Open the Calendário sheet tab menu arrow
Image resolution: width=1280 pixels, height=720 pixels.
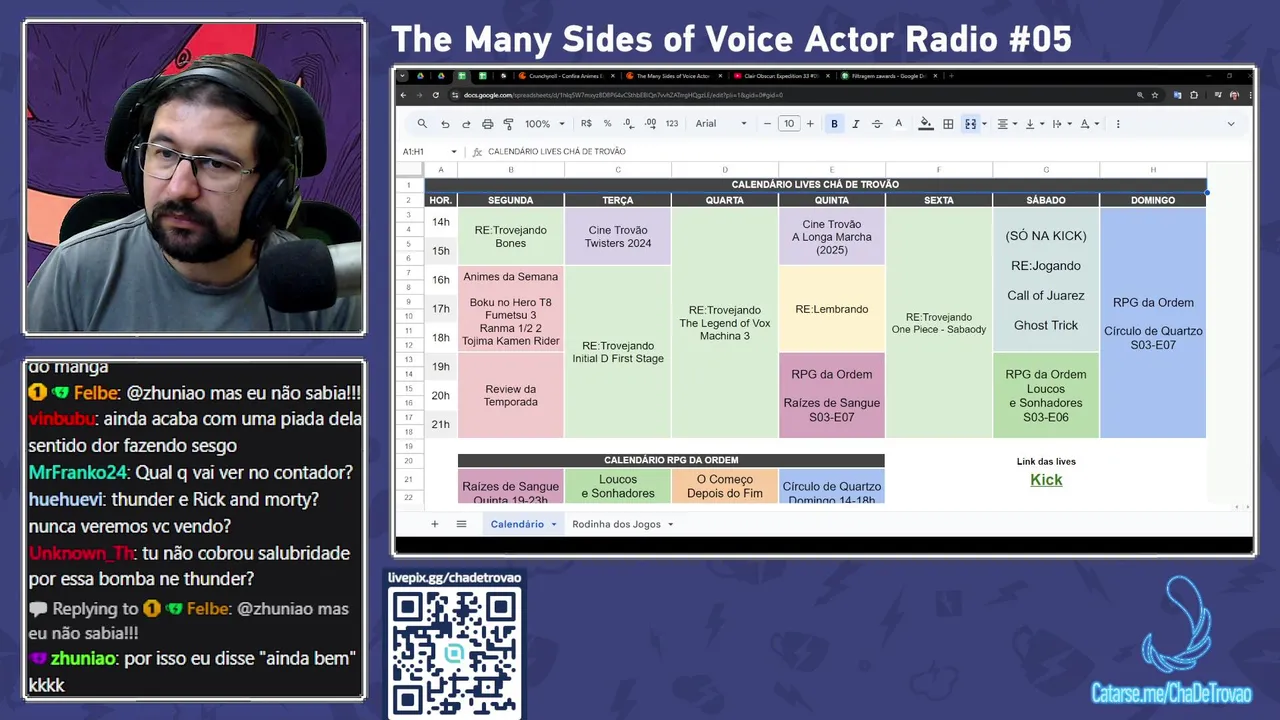(553, 524)
